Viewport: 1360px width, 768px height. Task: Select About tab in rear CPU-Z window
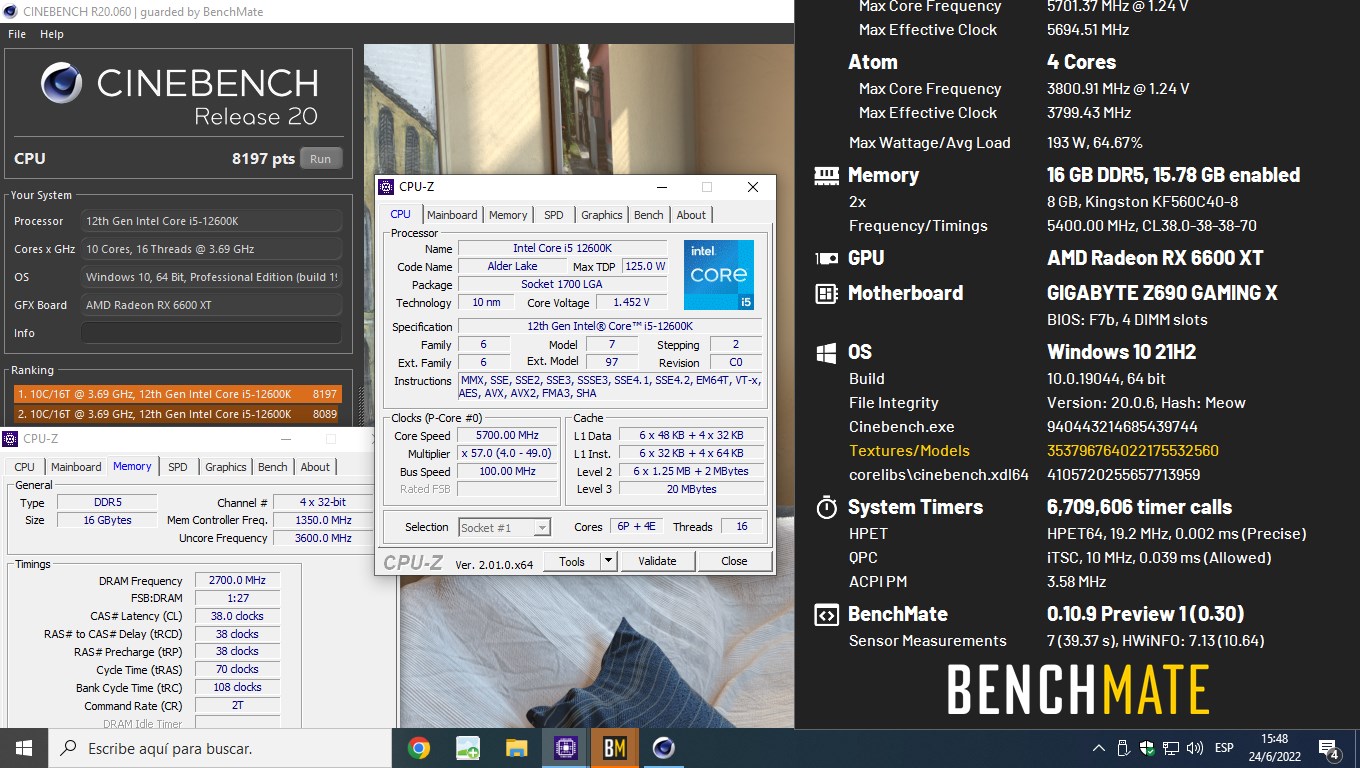click(315, 467)
